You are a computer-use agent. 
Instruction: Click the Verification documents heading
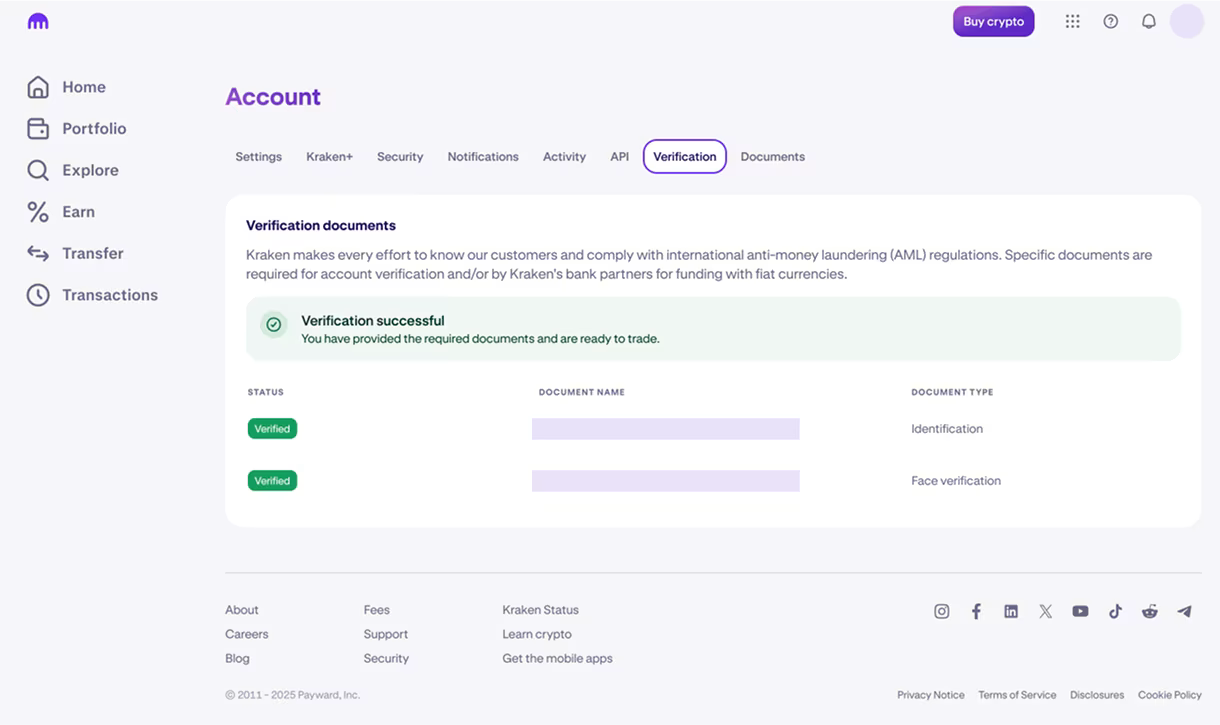pos(321,226)
